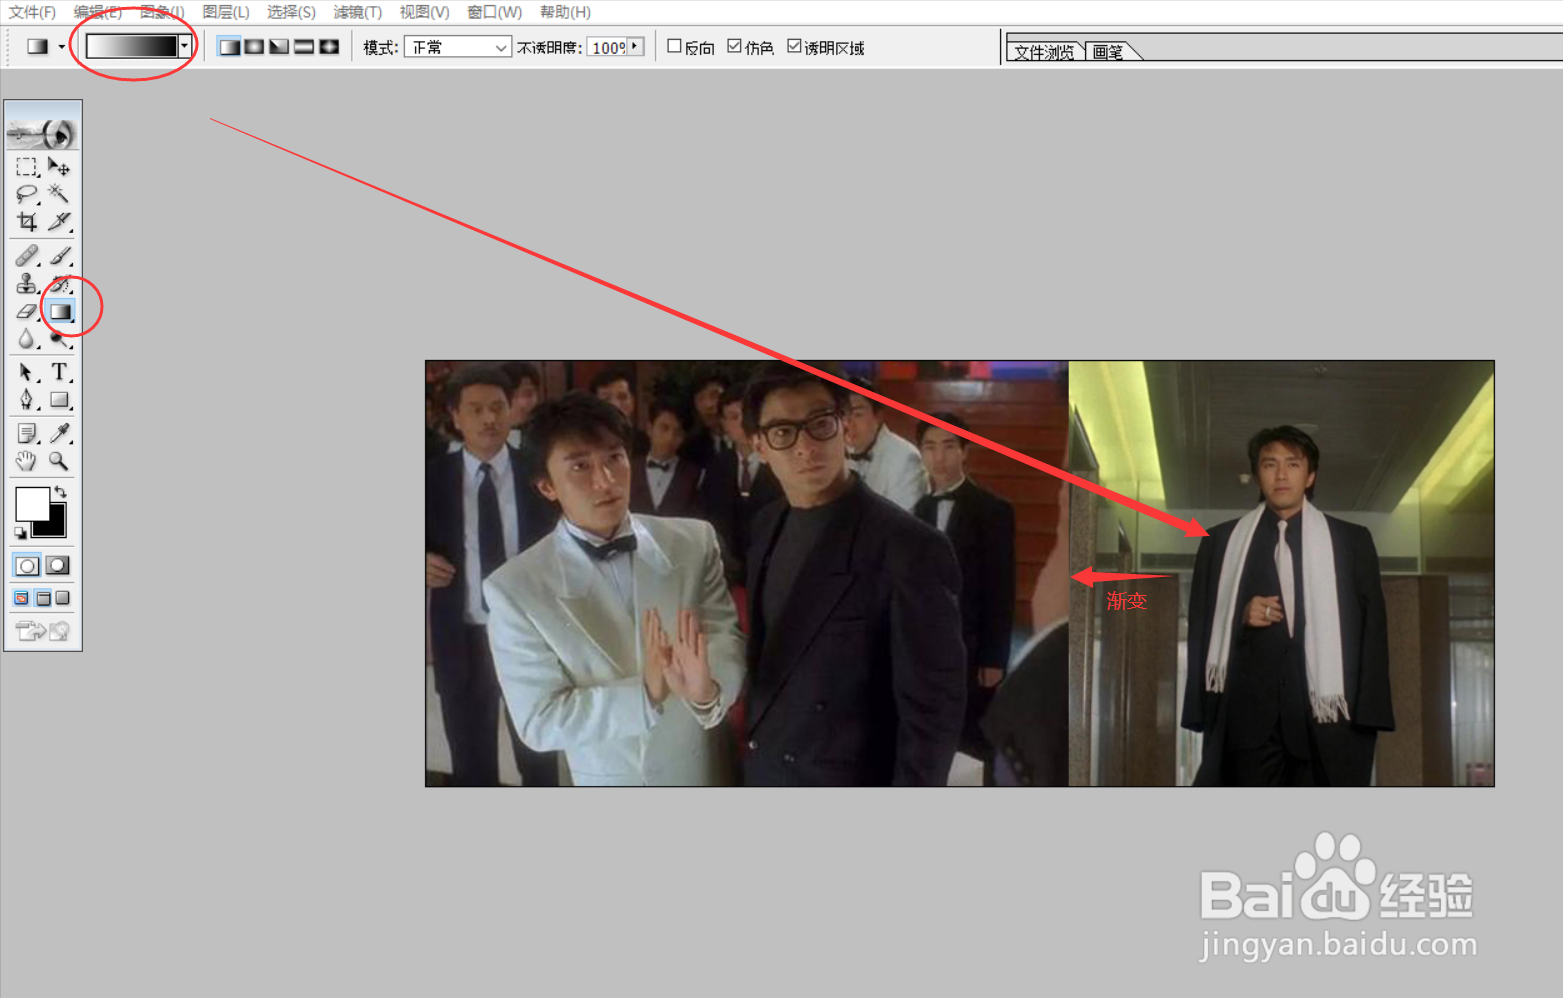Select the Blur tool
This screenshot has height=998, width=1563.
[x=27, y=340]
